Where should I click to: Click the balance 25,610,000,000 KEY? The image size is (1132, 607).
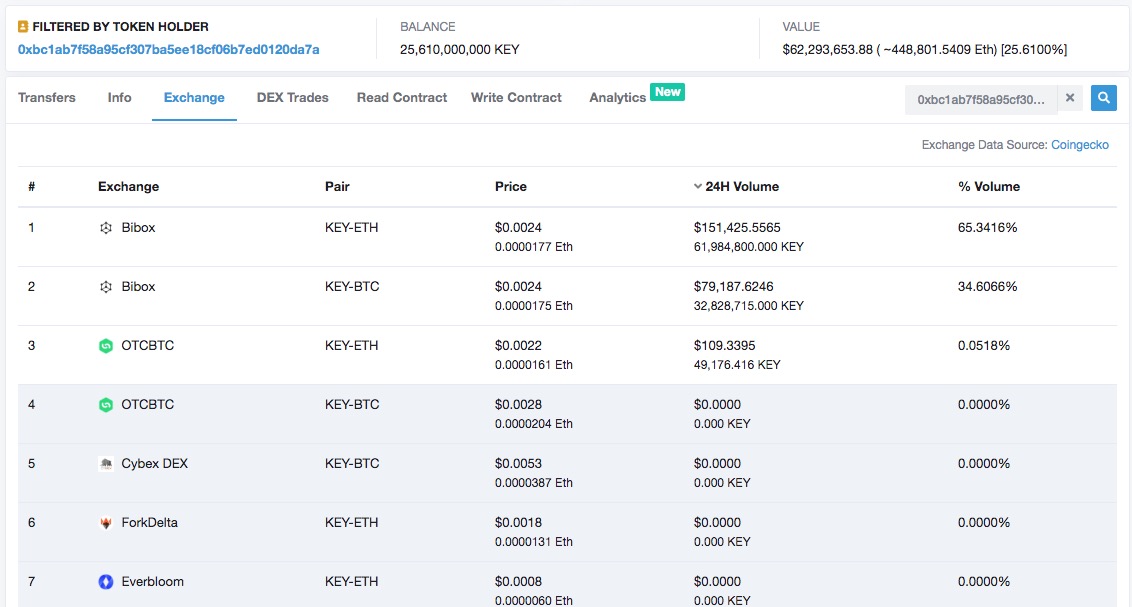pos(460,50)
